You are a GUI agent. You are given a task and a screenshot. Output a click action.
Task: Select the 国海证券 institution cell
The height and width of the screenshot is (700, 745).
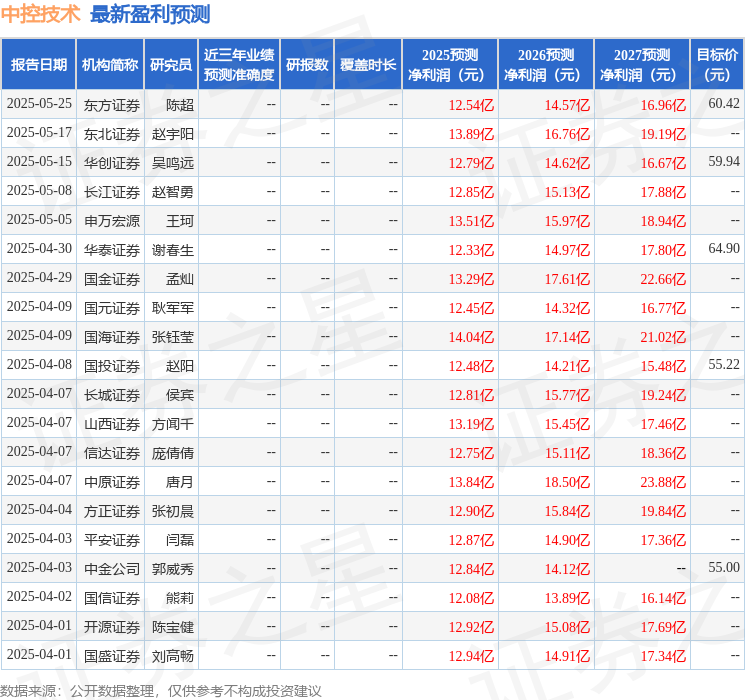coord(112,337)
